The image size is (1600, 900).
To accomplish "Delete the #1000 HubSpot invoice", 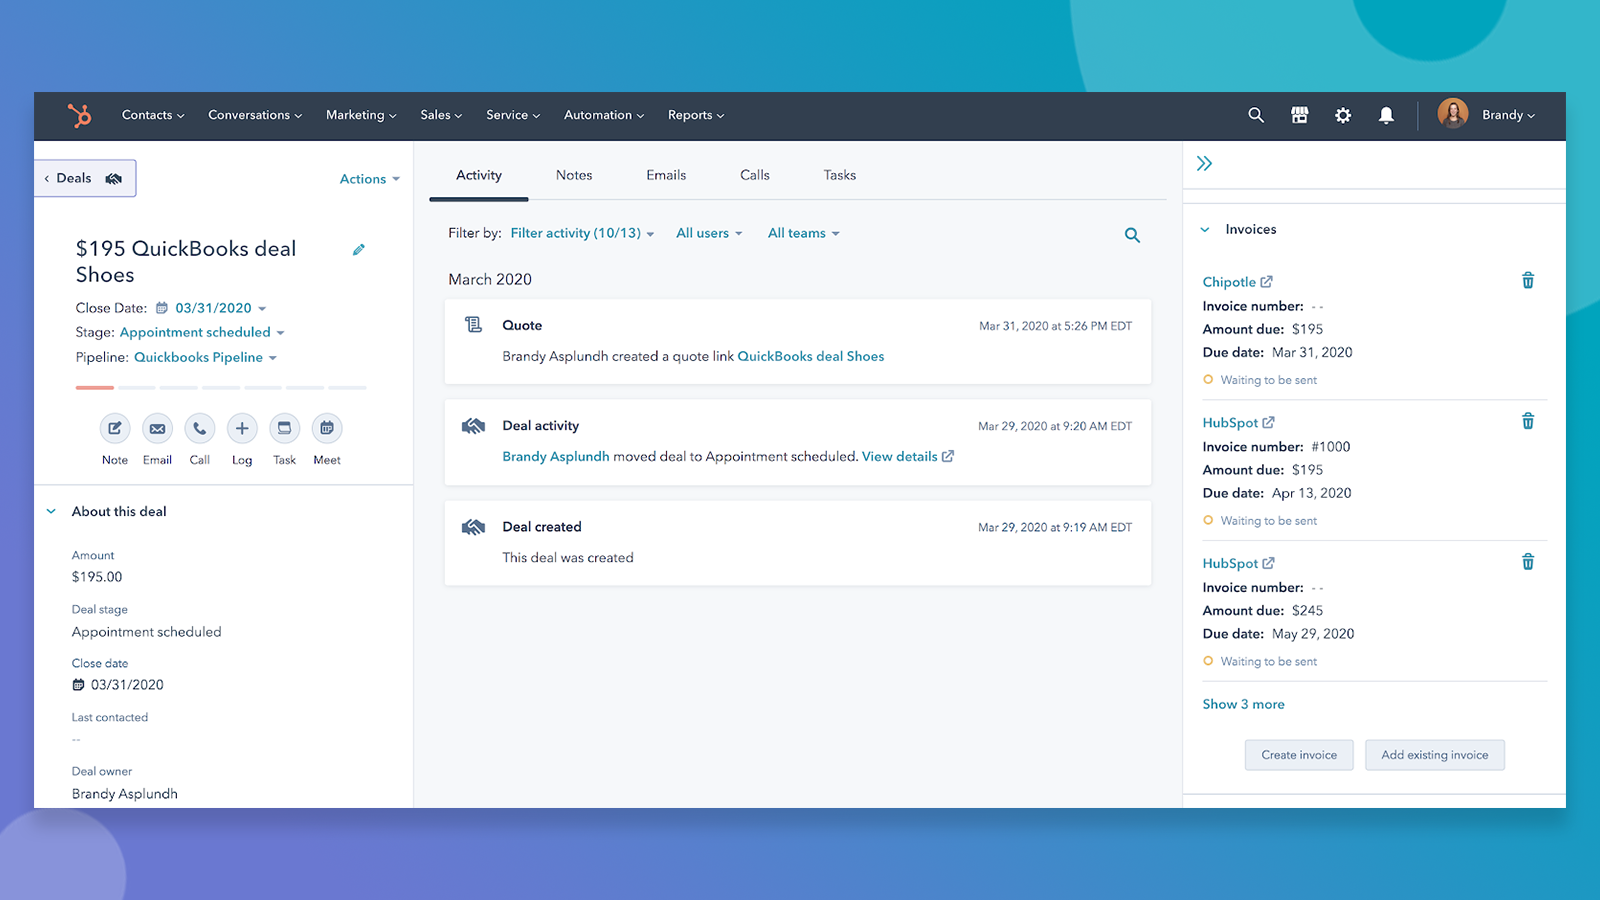I will (x=1528, y=421).
